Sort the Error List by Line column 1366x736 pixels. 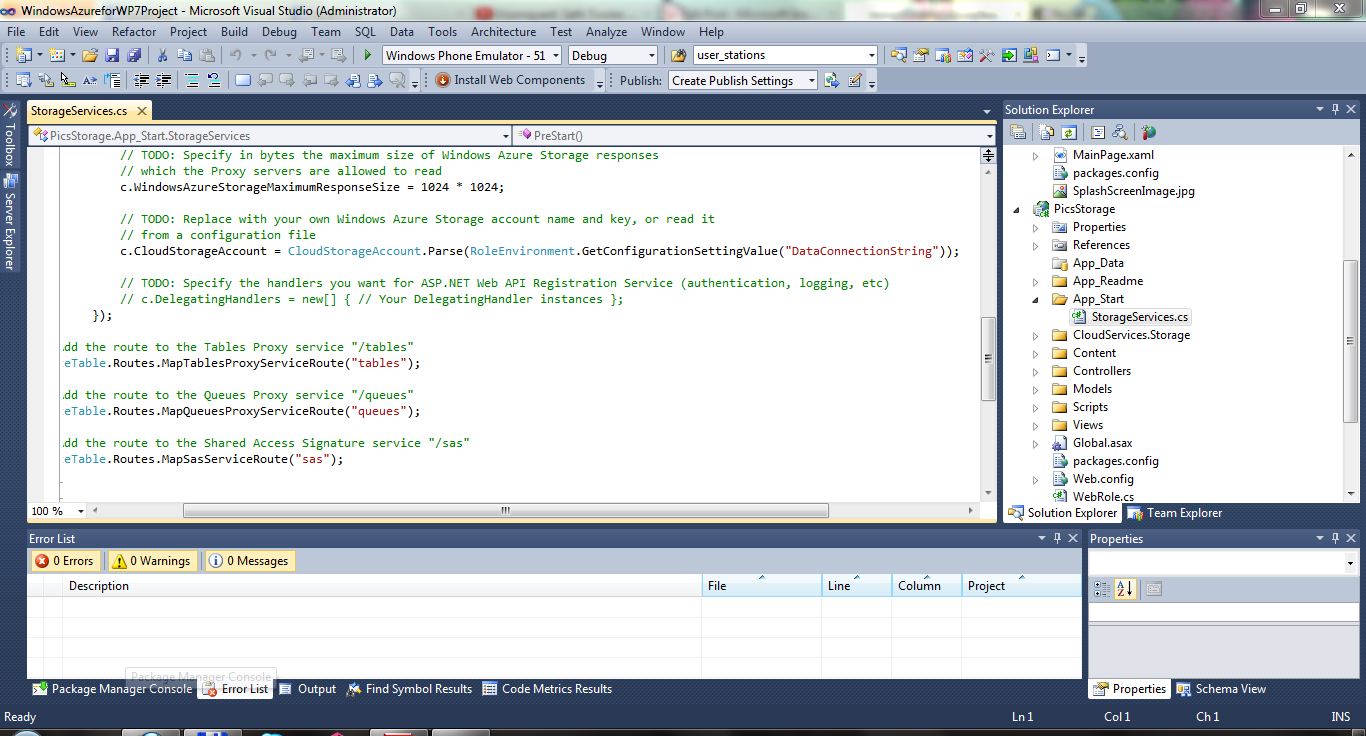pyautogui.click(x=856, y=586)
